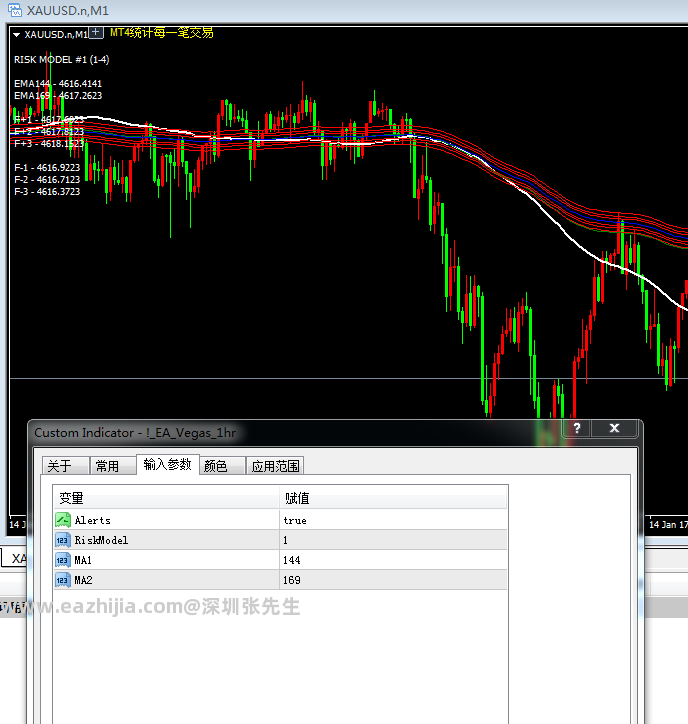Open the 关于 tab
Viewport: 688px width, 724px height.
coord(65,465)
